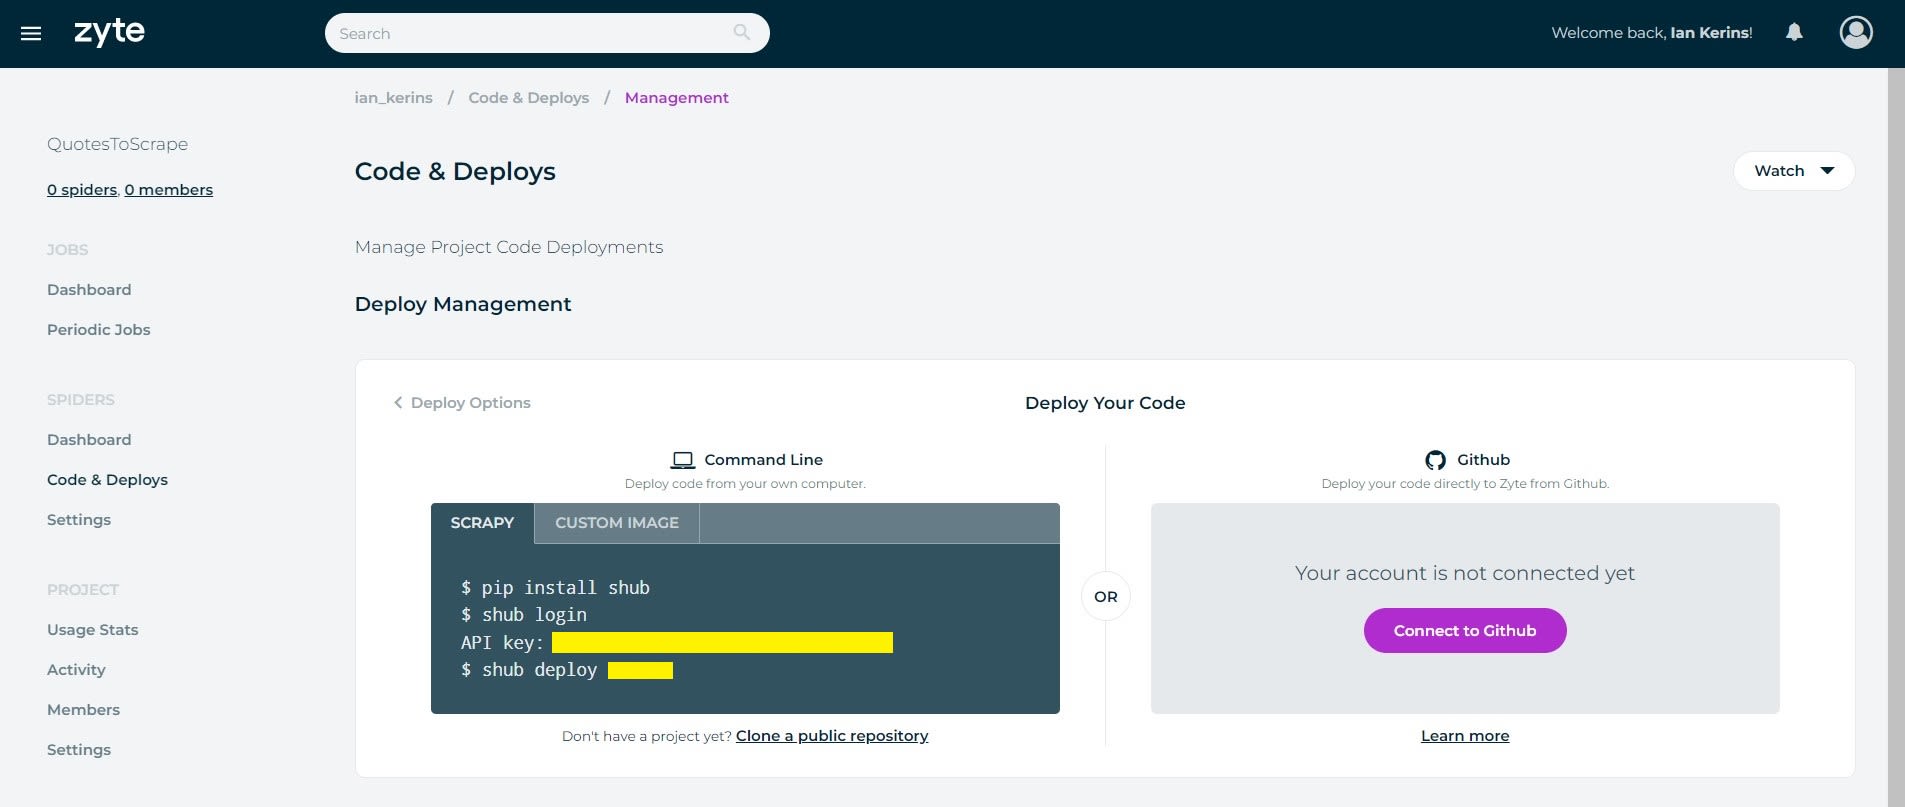Image resolution: width=1905 pixels, height=807 pixels.
Task: Click 'Your account is not connected yet' text
Action: pos(1465,573)
